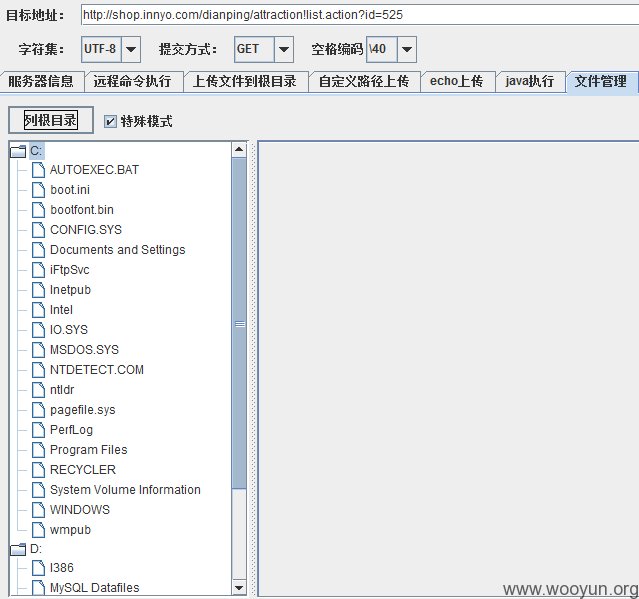Switch to the echo上传 tab
This screenshot has height=599, width=639.
pyautogui.click(x=457, y=81)
